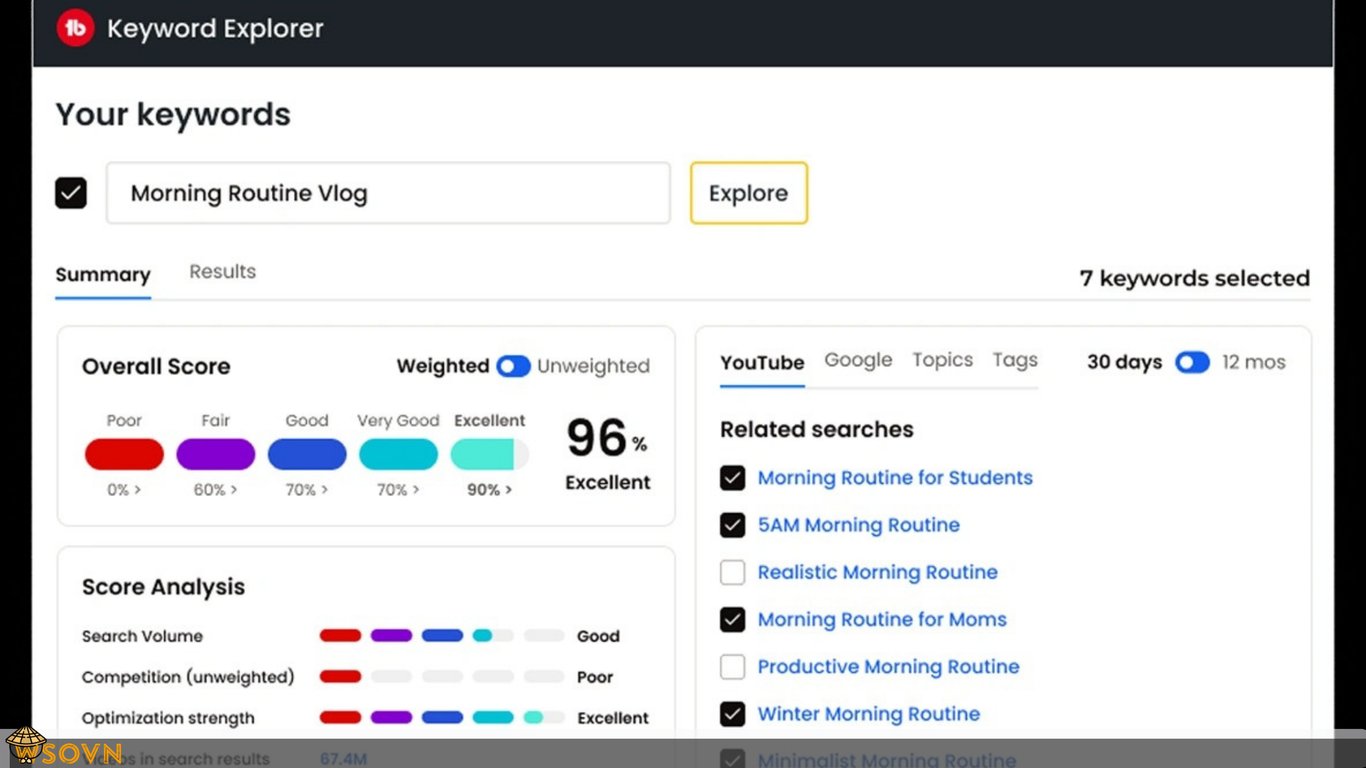Check the Productive Morning Routine checkbox

click(733, 667)
